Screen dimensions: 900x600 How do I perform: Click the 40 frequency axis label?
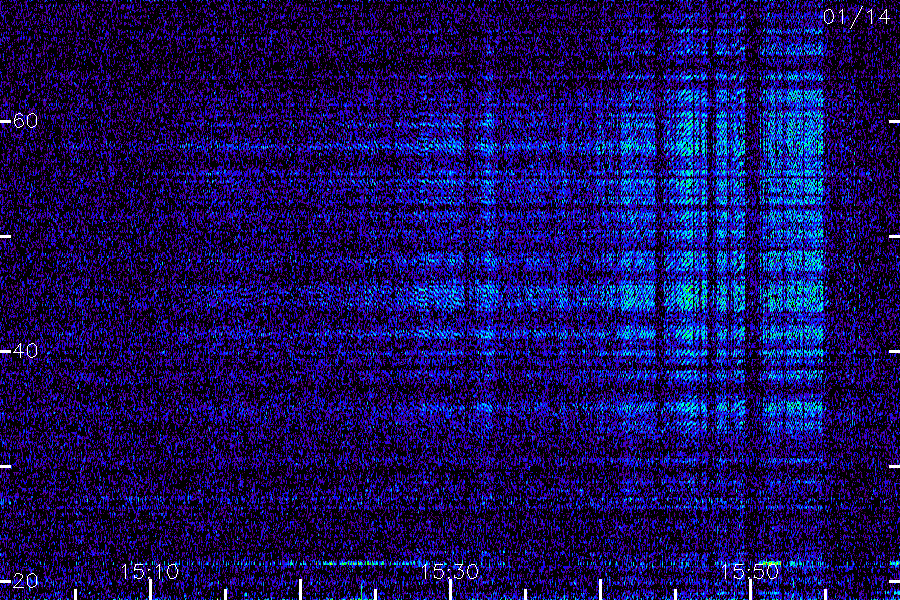25,350
